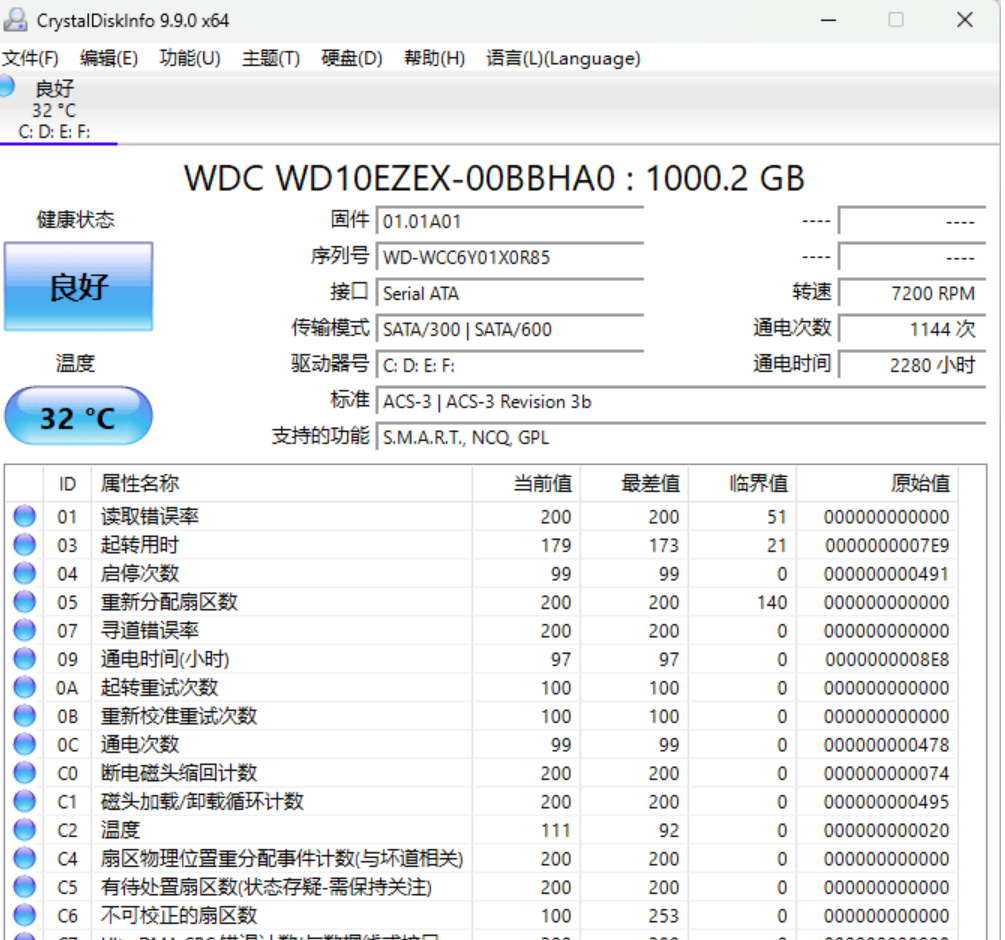Click the 标准 field ACS-3 Revision 3b
The image size is (1005, 940).
tap(681, 402)
